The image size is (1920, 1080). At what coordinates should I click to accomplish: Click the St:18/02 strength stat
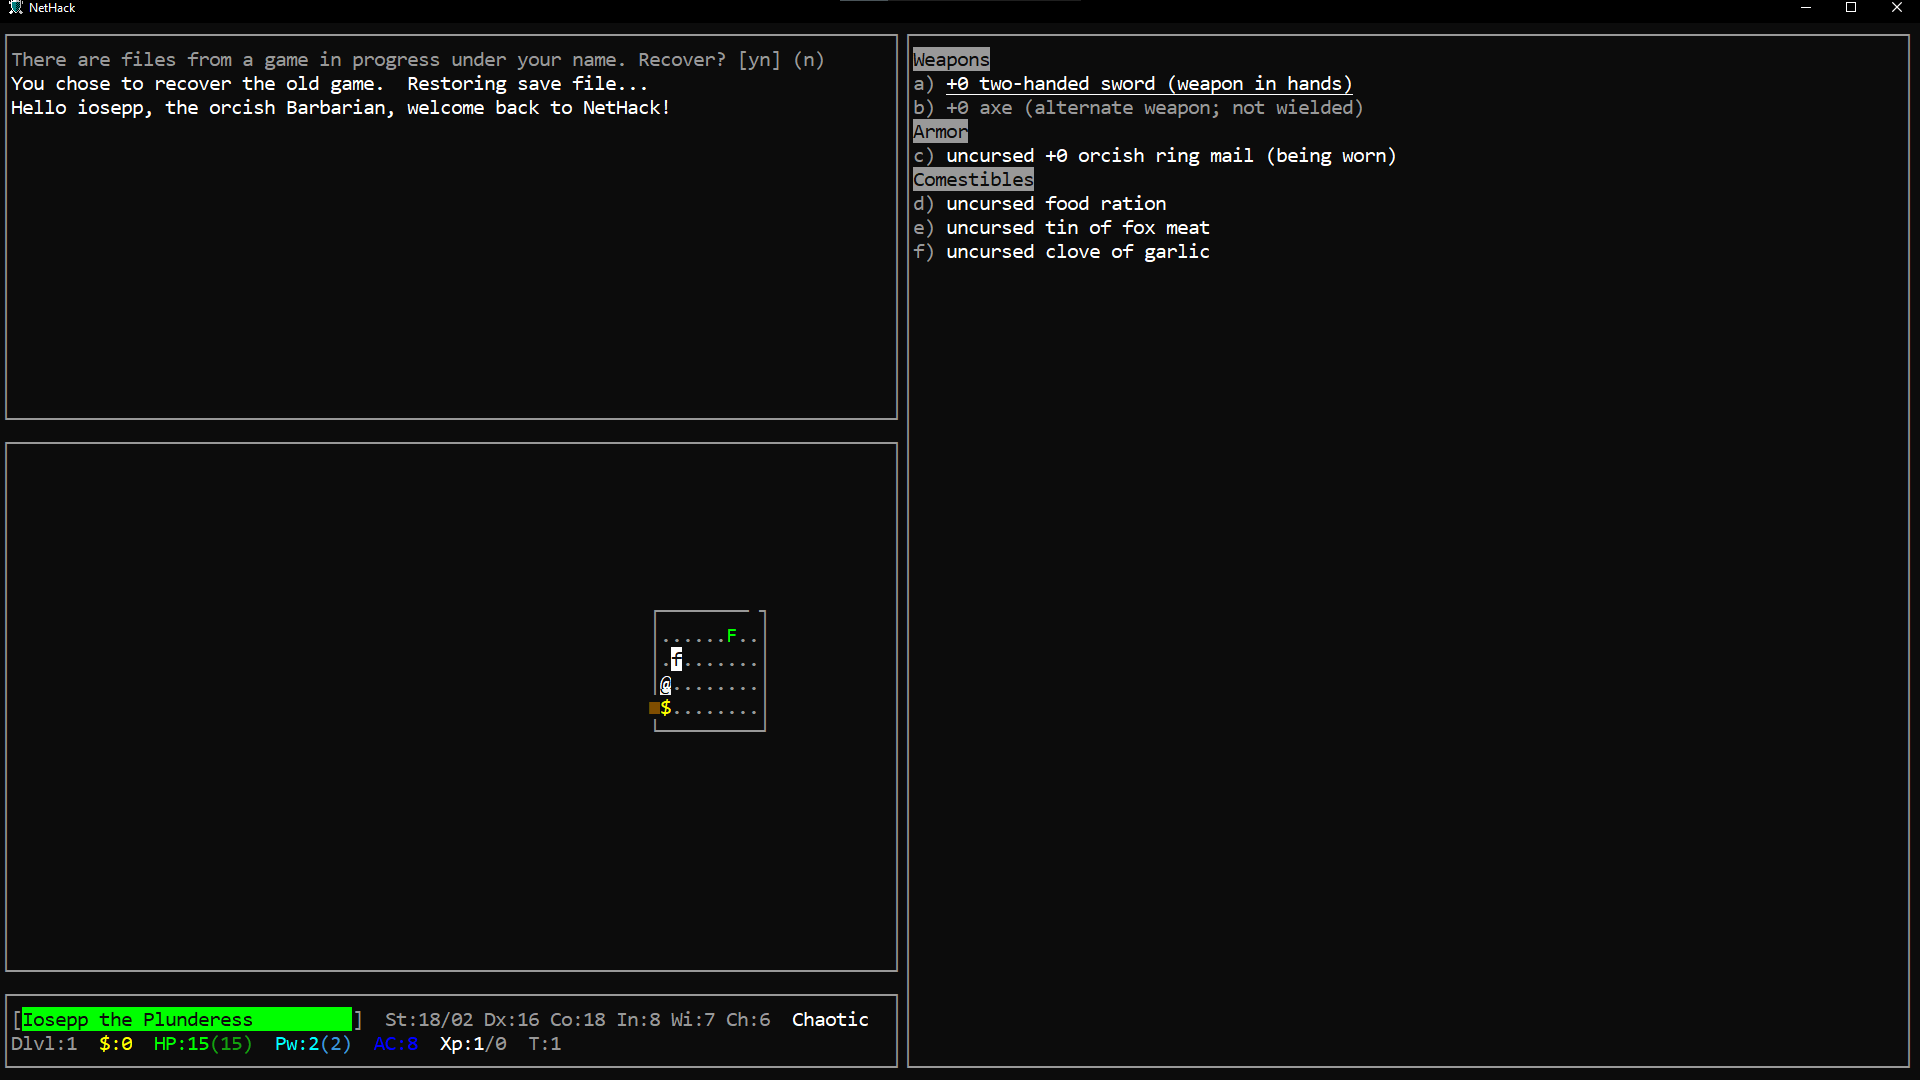coord(429,1020)
